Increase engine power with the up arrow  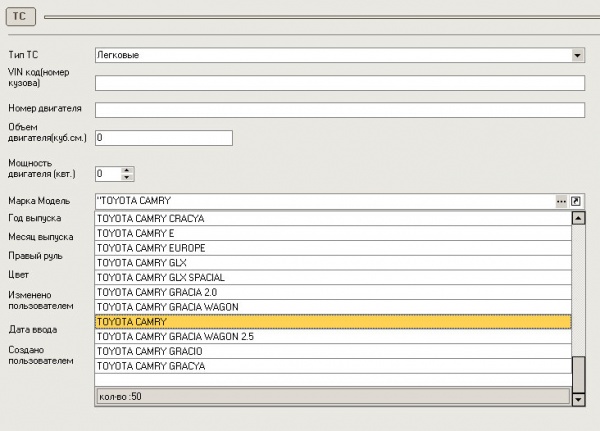coord(127,169)
